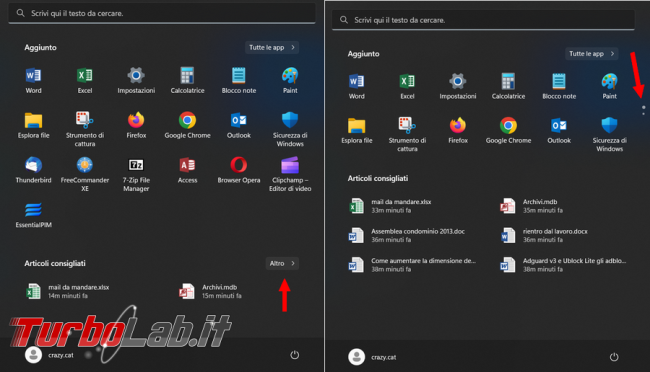Viewport: 650px width, 372px height.
Task: Open crazy.cat user account in left menu
Action: (49, 355)
